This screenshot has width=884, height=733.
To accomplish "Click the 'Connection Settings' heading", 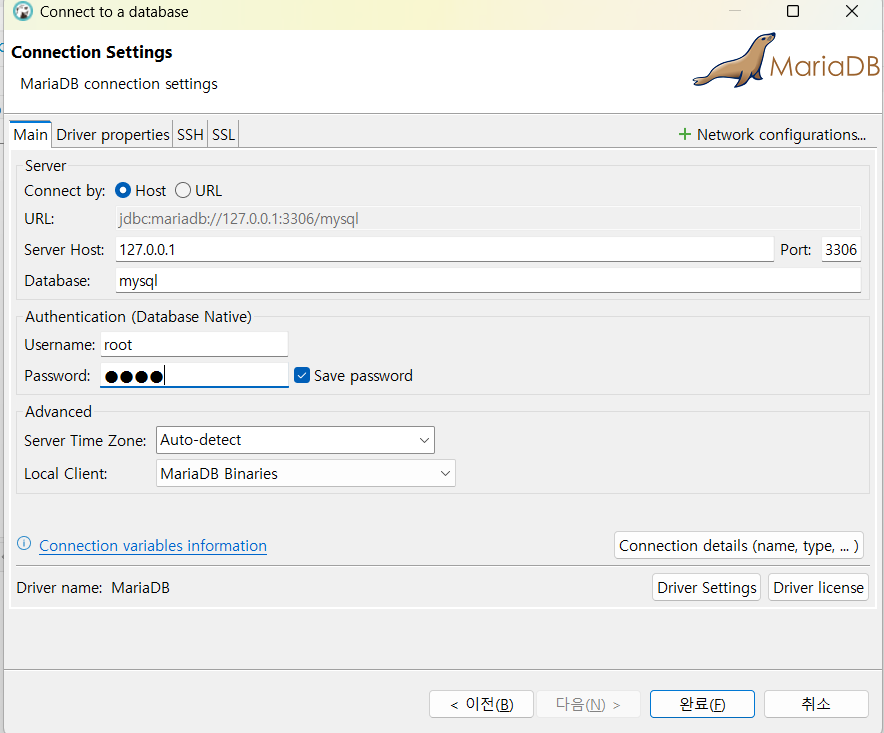I will pos(92,52).
